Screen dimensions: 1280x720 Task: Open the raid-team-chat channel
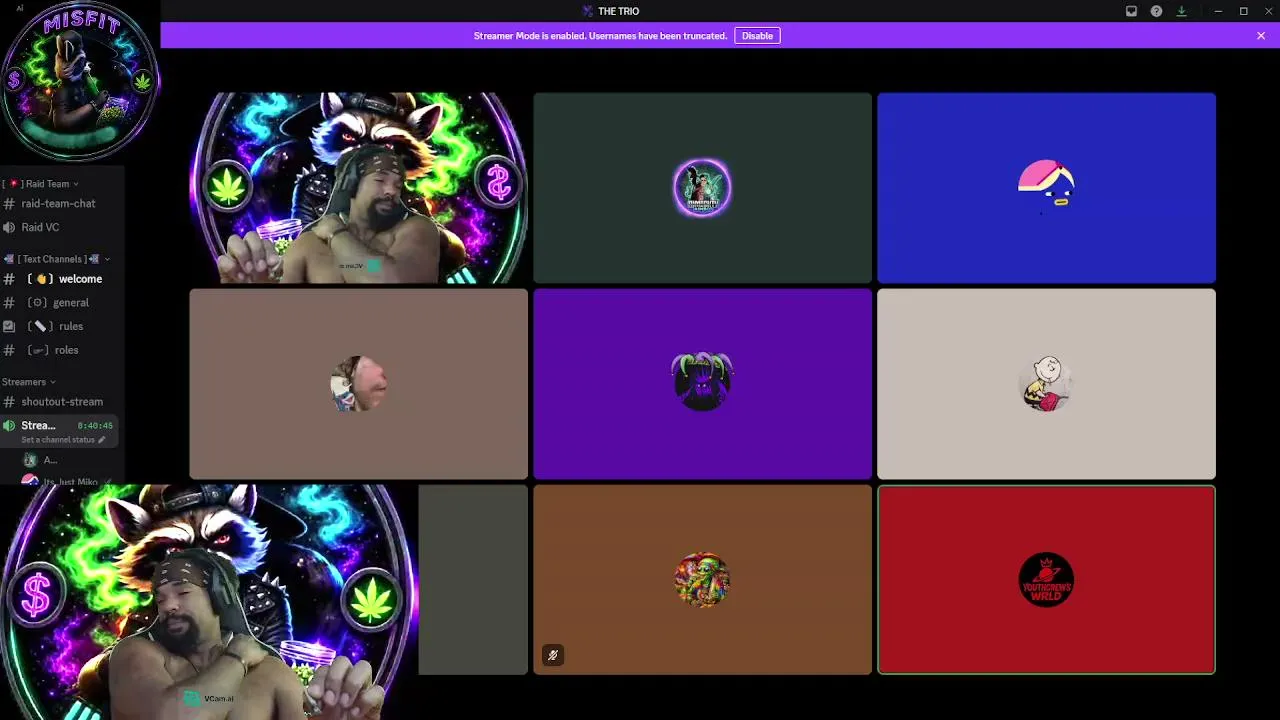click(x=60, y=203)
